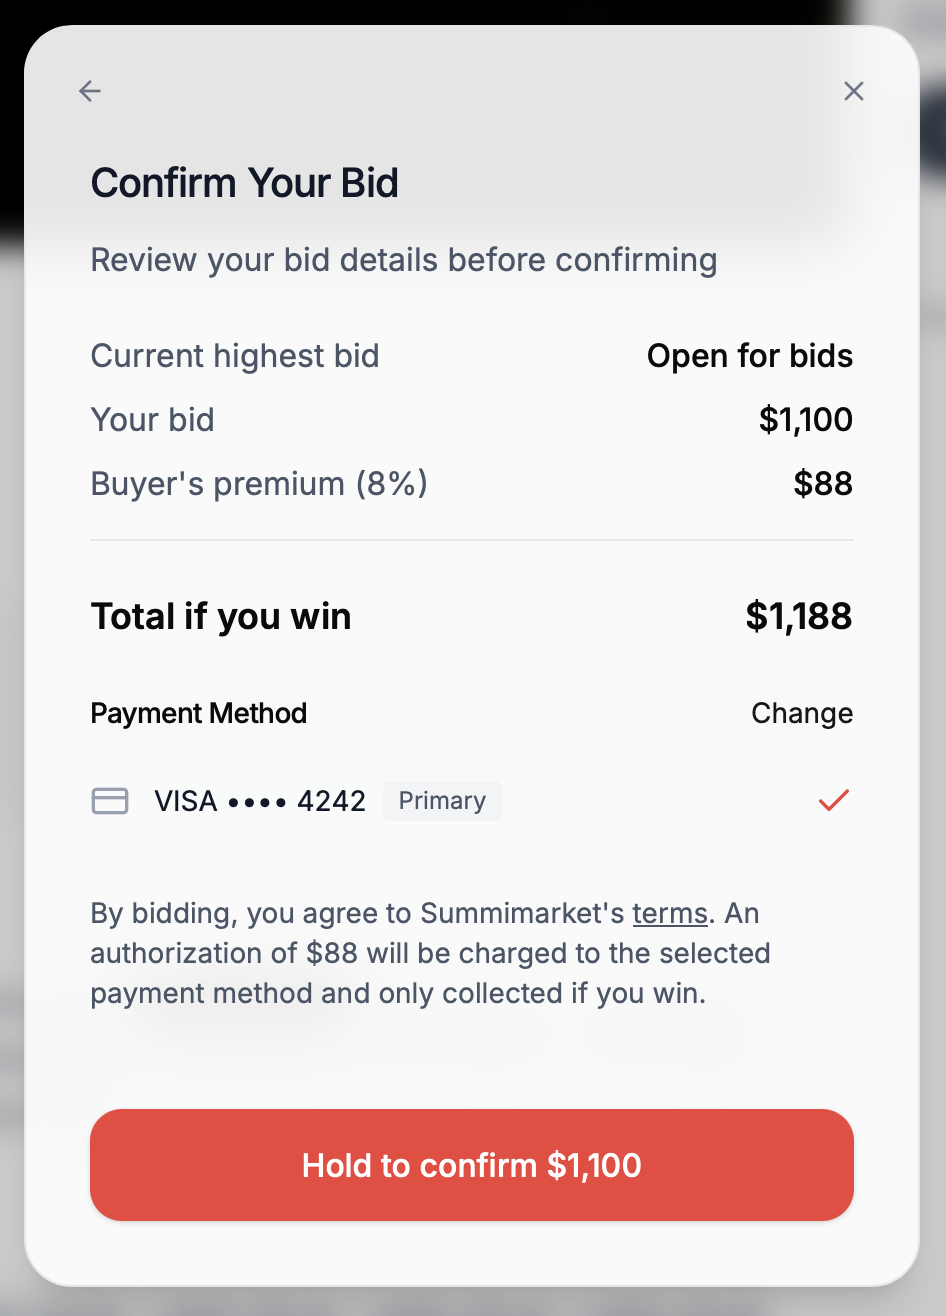The height and width of the screenshot is (1316, 946).
Task: Click the red checkmark next to VISA card
Action: pos(833,801)
